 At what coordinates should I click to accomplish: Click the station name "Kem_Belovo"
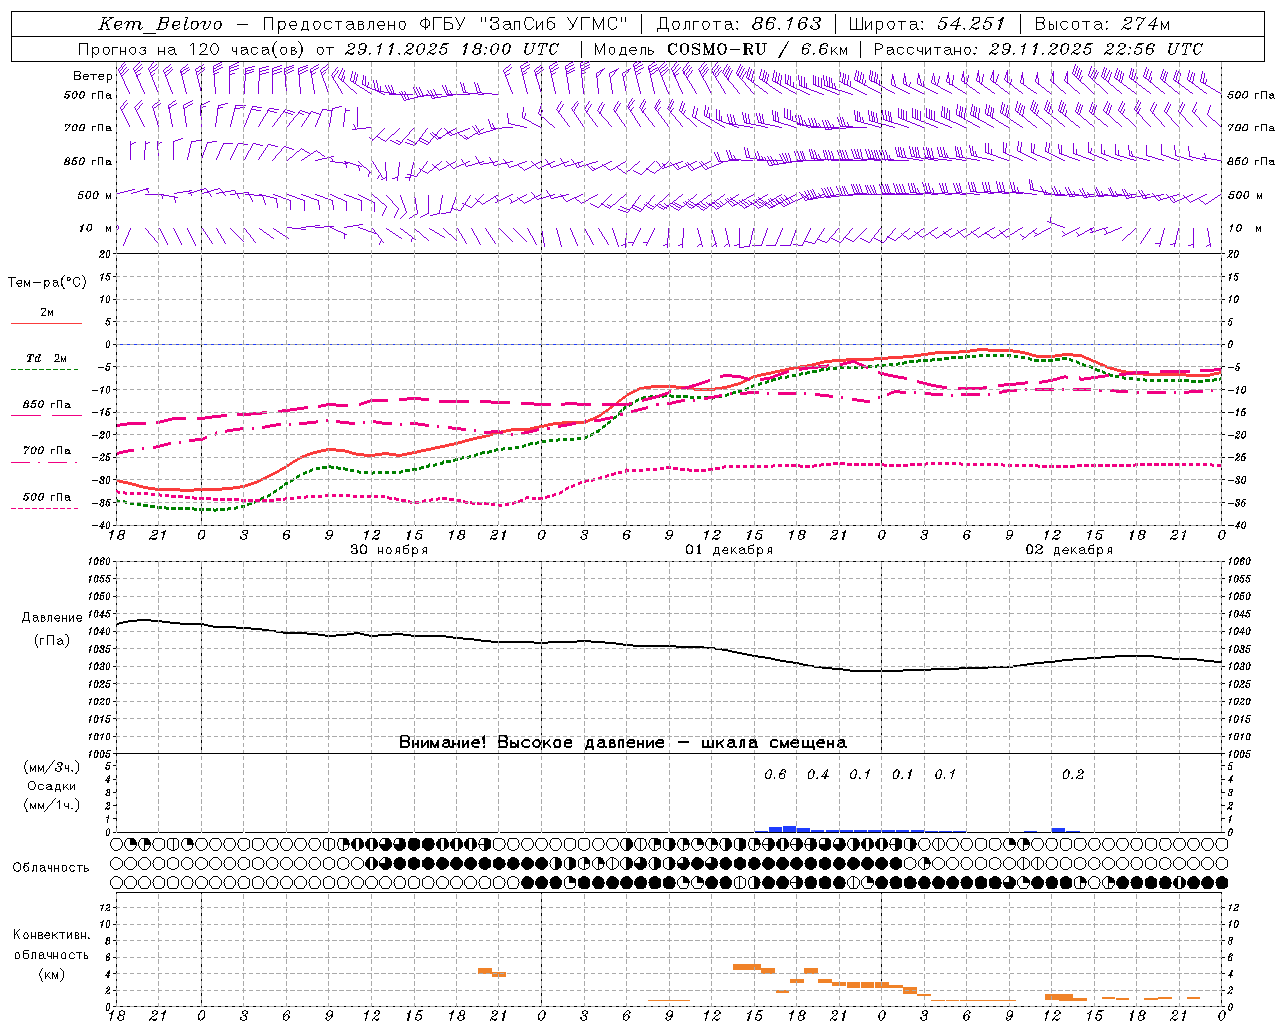(x=161, y=24)
